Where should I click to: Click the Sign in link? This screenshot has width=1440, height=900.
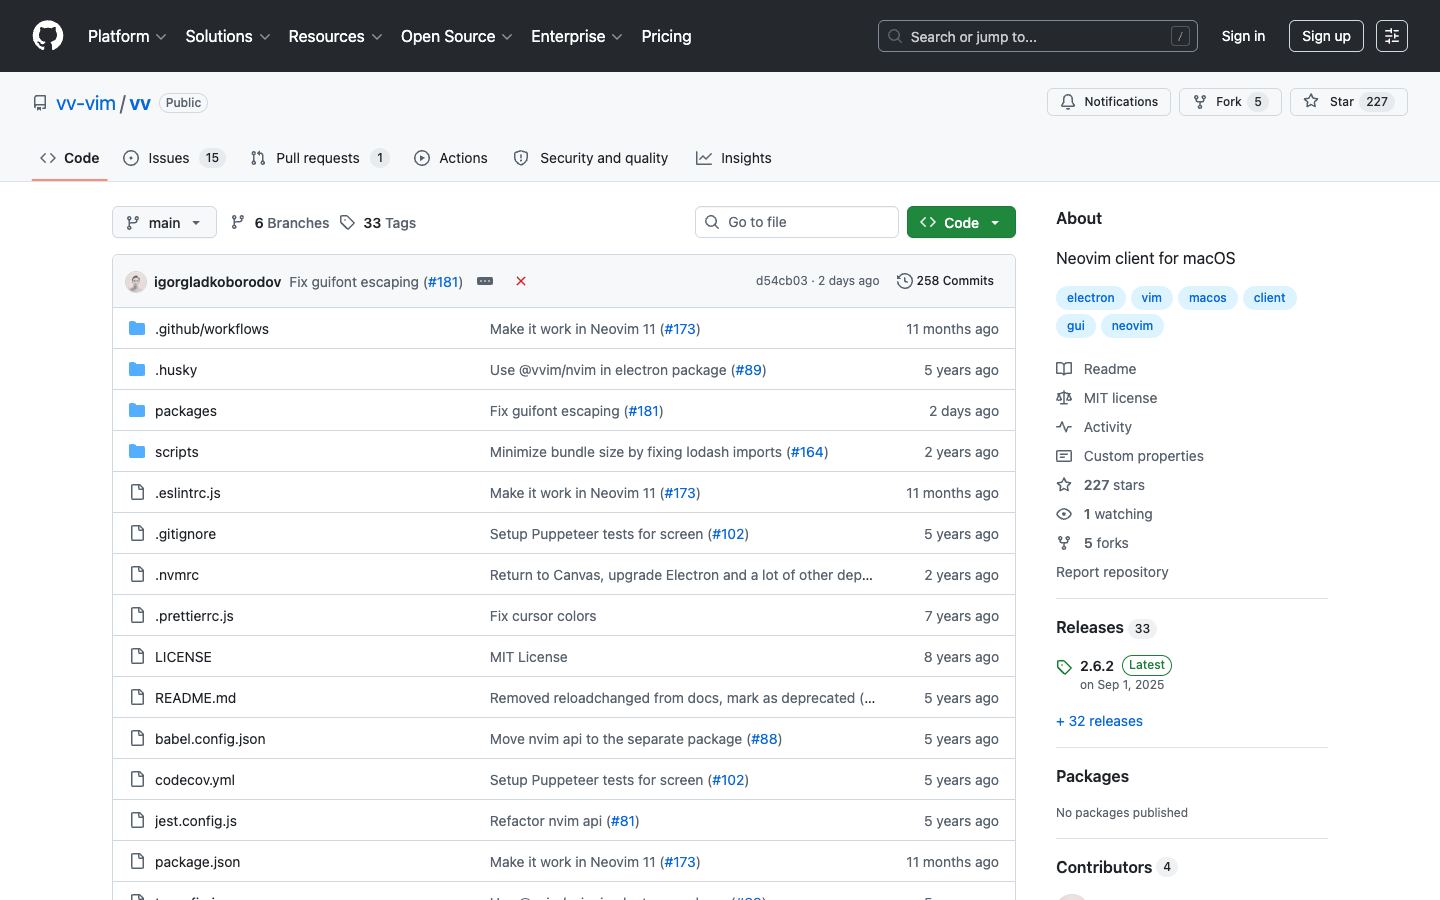click(1243, 36)
